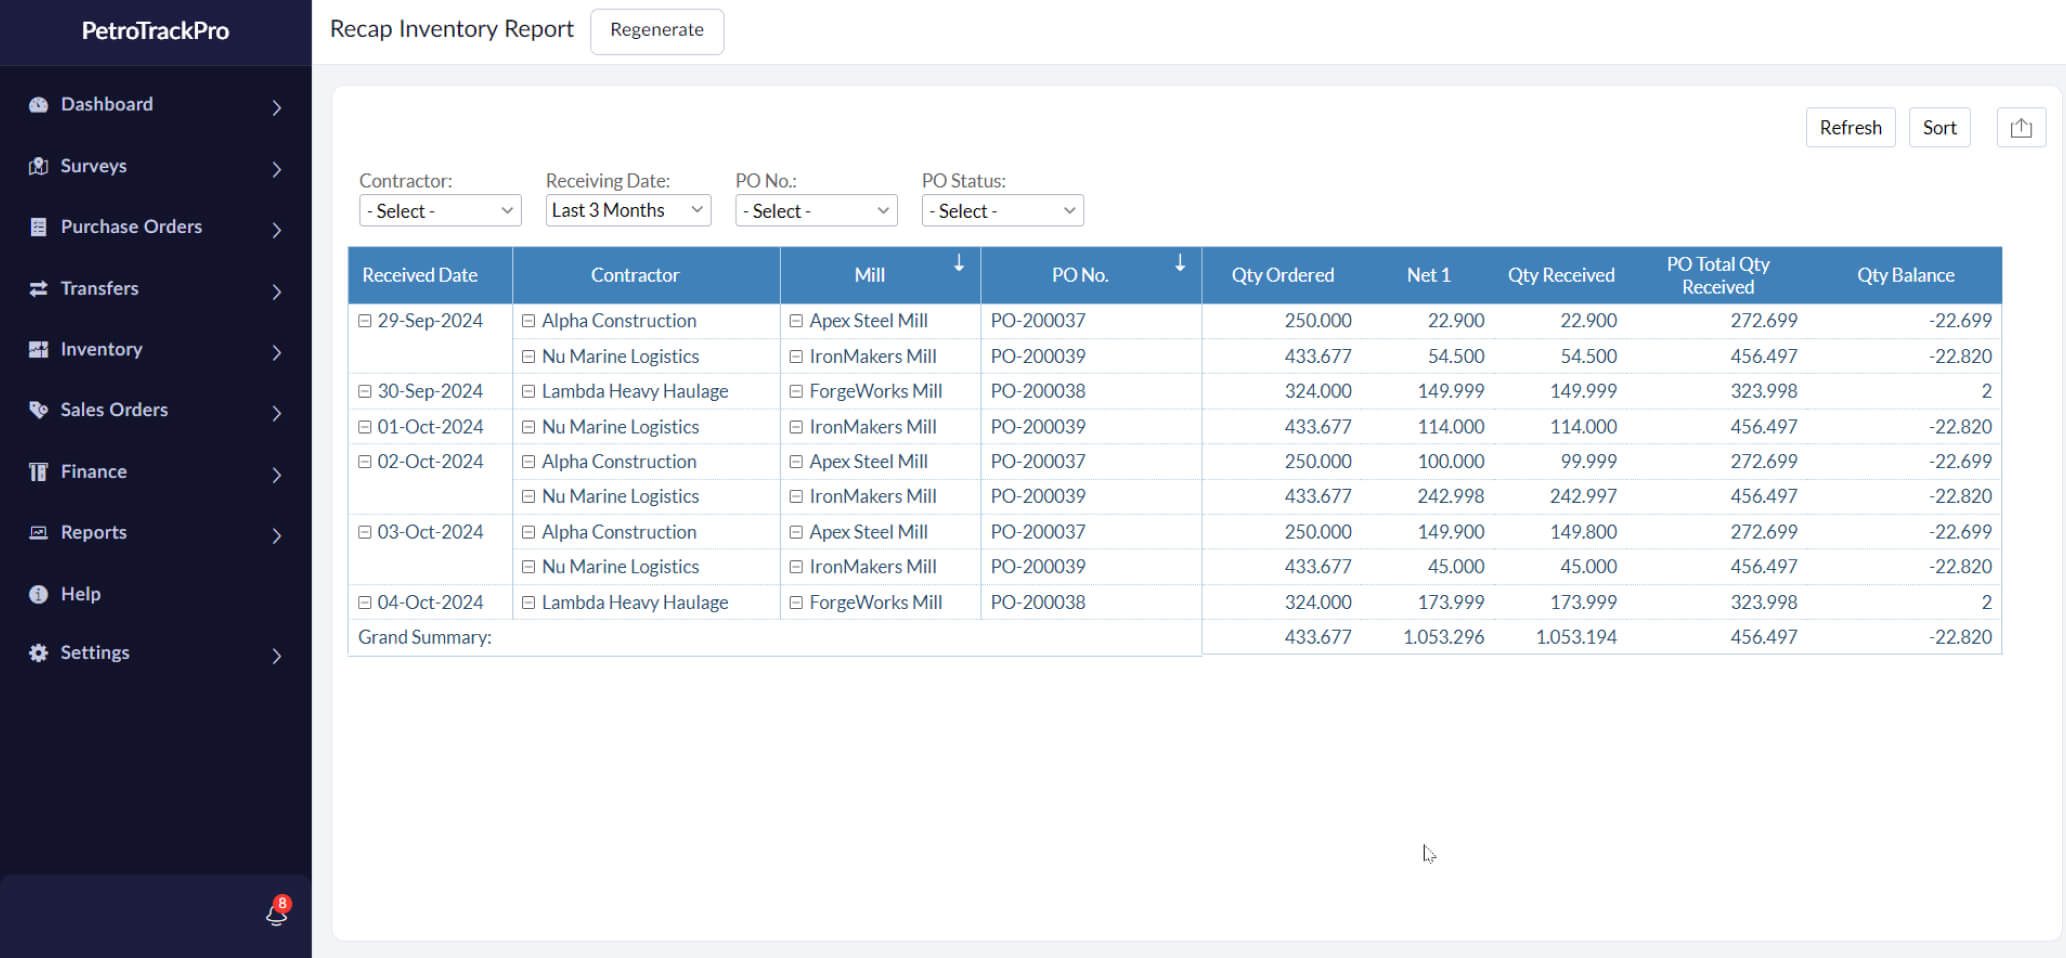Toggle the Mill column sort arrow
Screen dimensions: 2066x958
tap(959, 264)
